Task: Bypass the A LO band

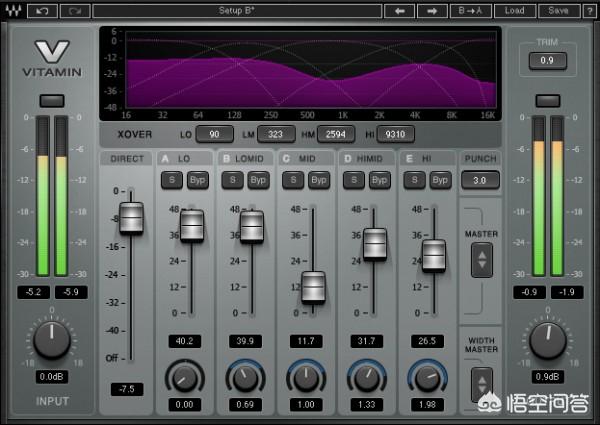Action: point(197,180)
